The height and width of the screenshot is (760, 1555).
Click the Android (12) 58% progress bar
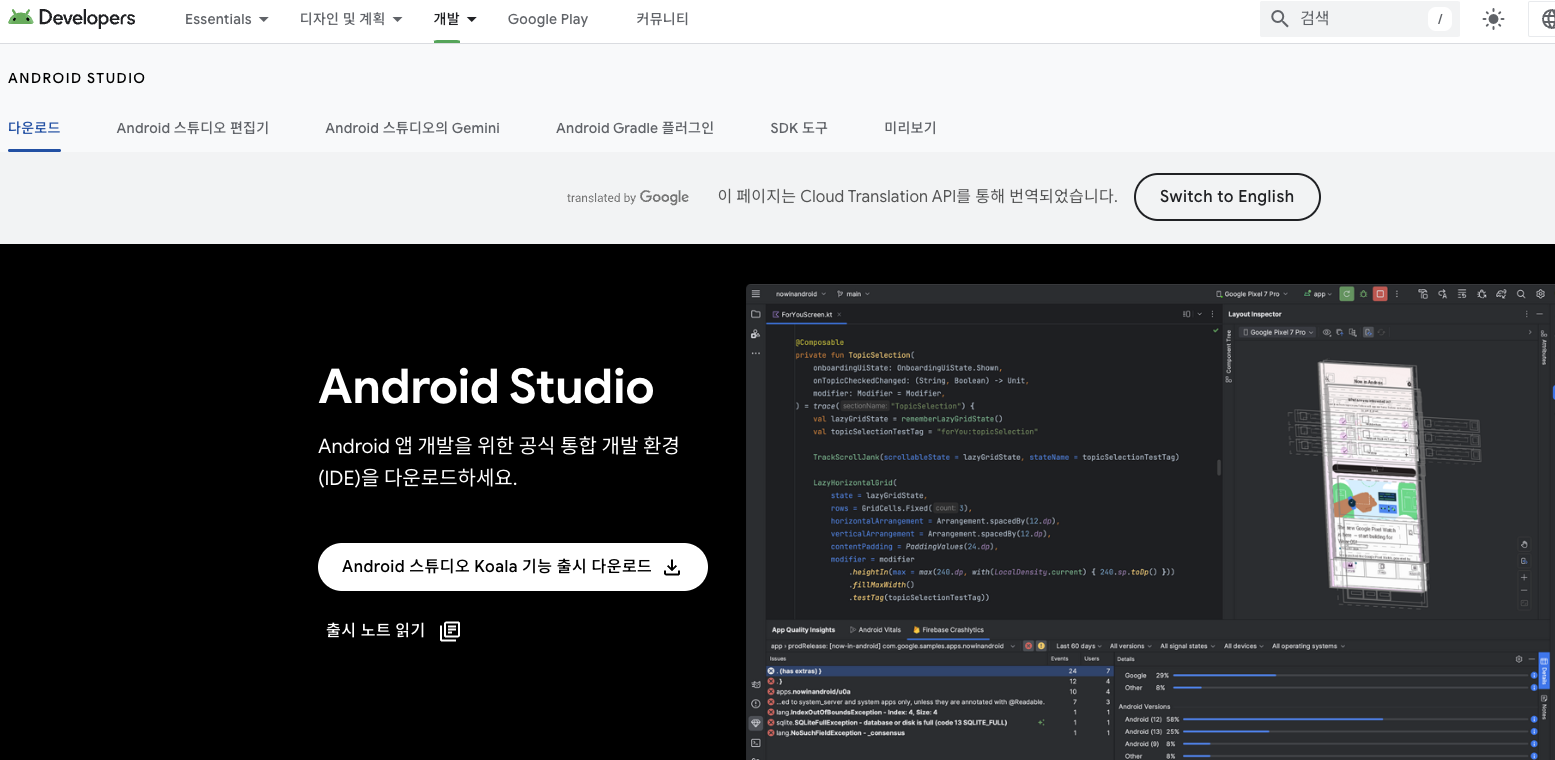point(1357,719)
